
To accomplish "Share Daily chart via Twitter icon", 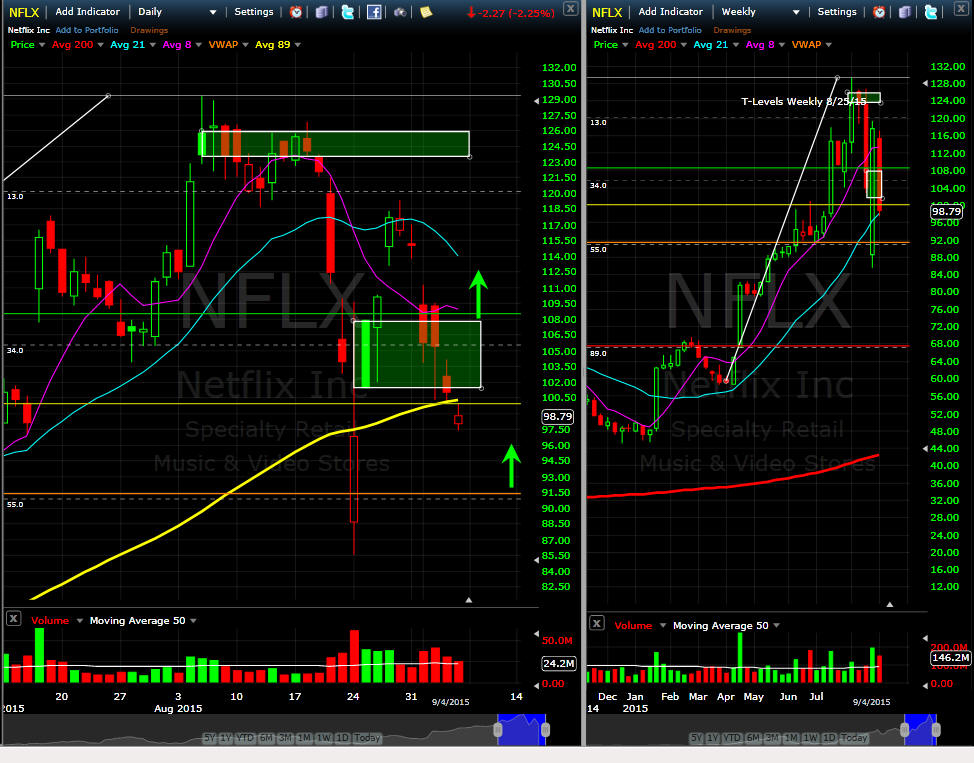I will (348, 12).
